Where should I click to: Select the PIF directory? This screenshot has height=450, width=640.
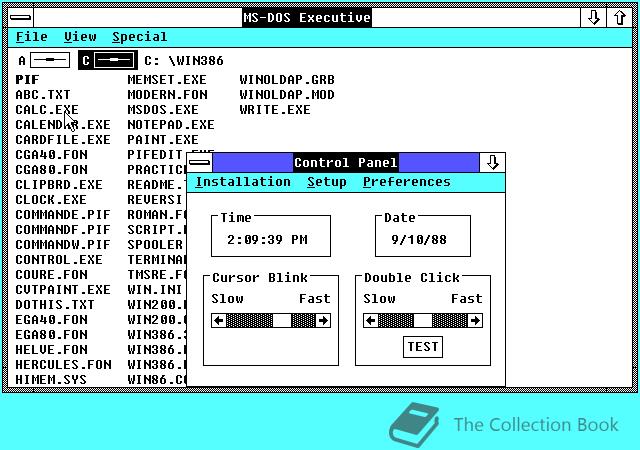pyautogui.click(x=27, y=80)
